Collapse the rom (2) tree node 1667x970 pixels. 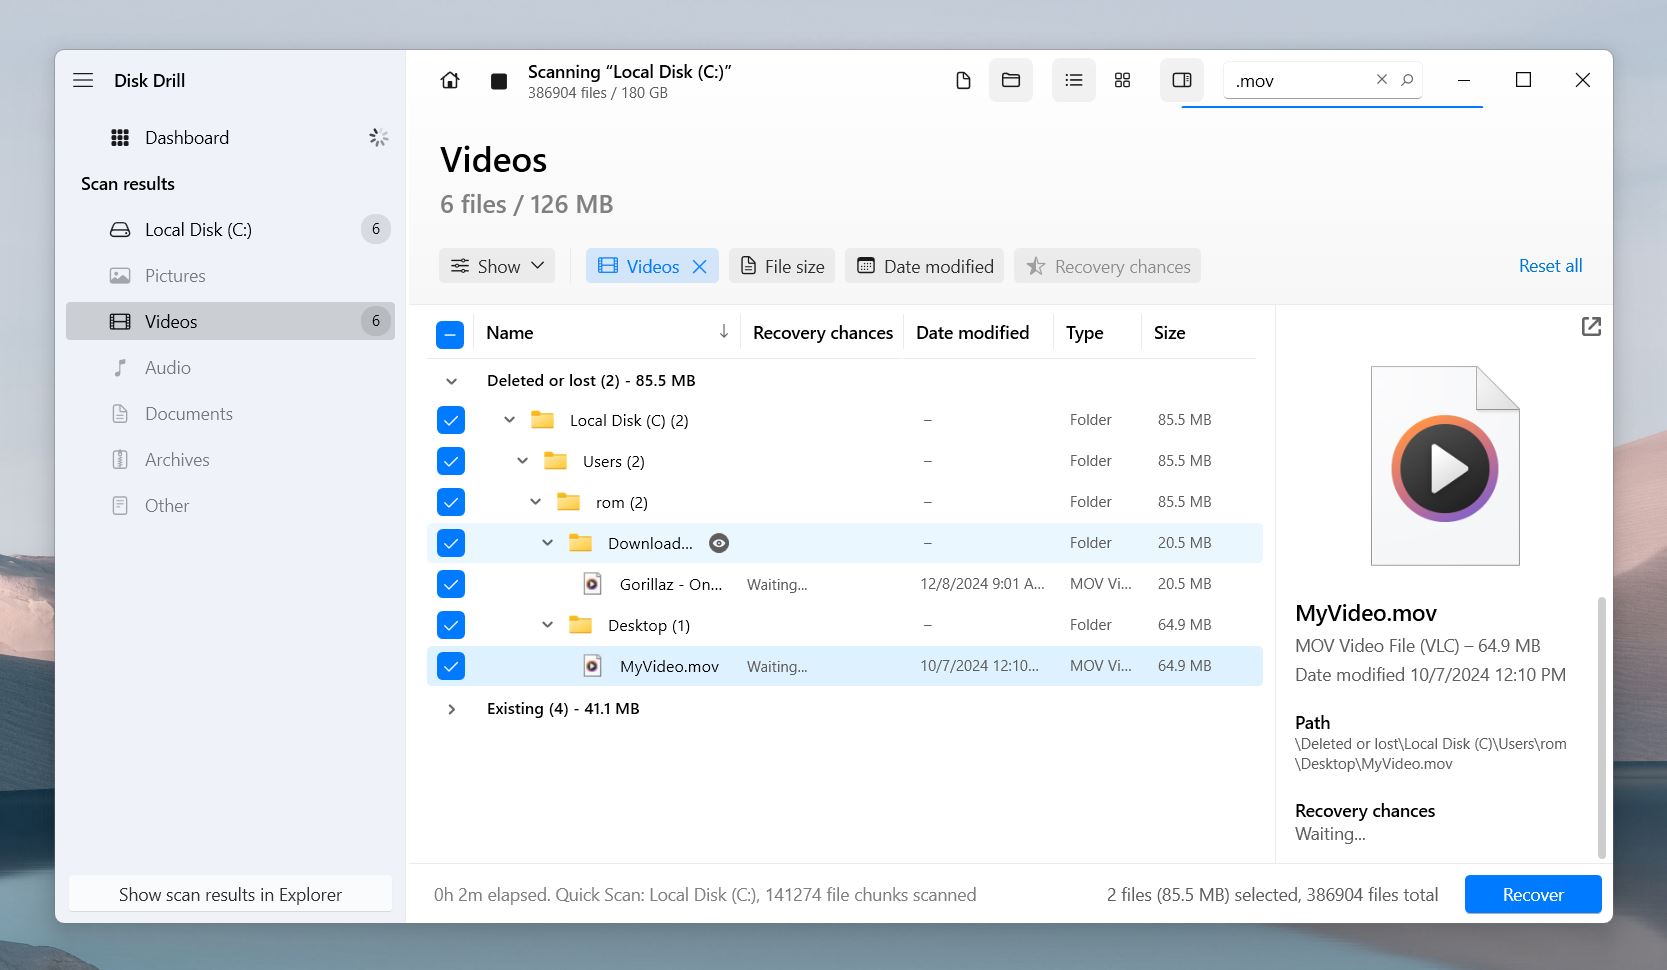(x=535, y=502)
